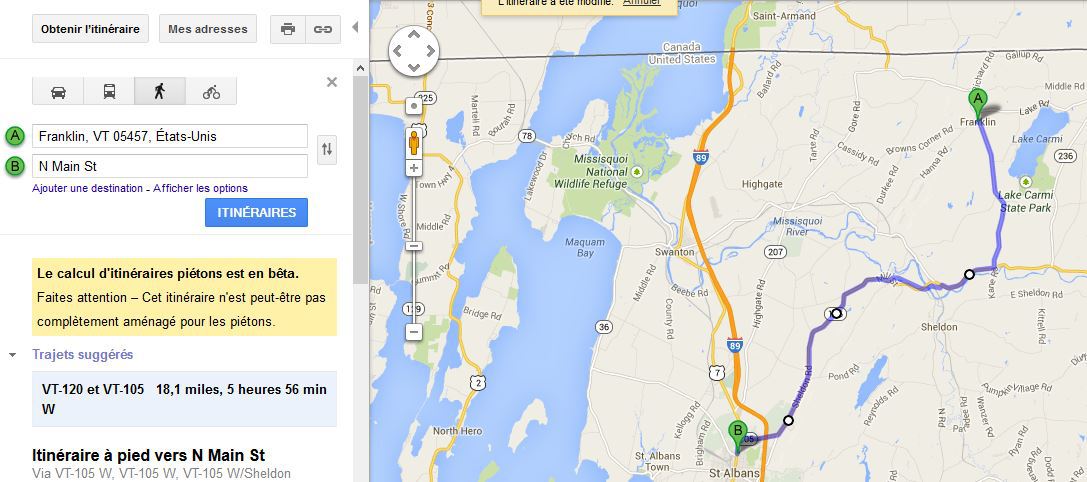Image resolution: width=1087 pixels, height=482 pixels.
Task: Select walking mode icon
Action: 160,92
